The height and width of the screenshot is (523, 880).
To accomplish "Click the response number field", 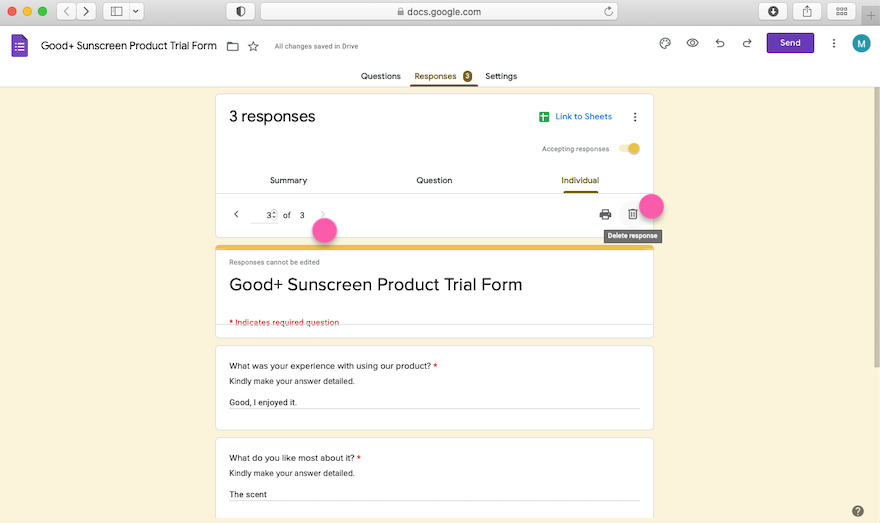I will 264,215.
